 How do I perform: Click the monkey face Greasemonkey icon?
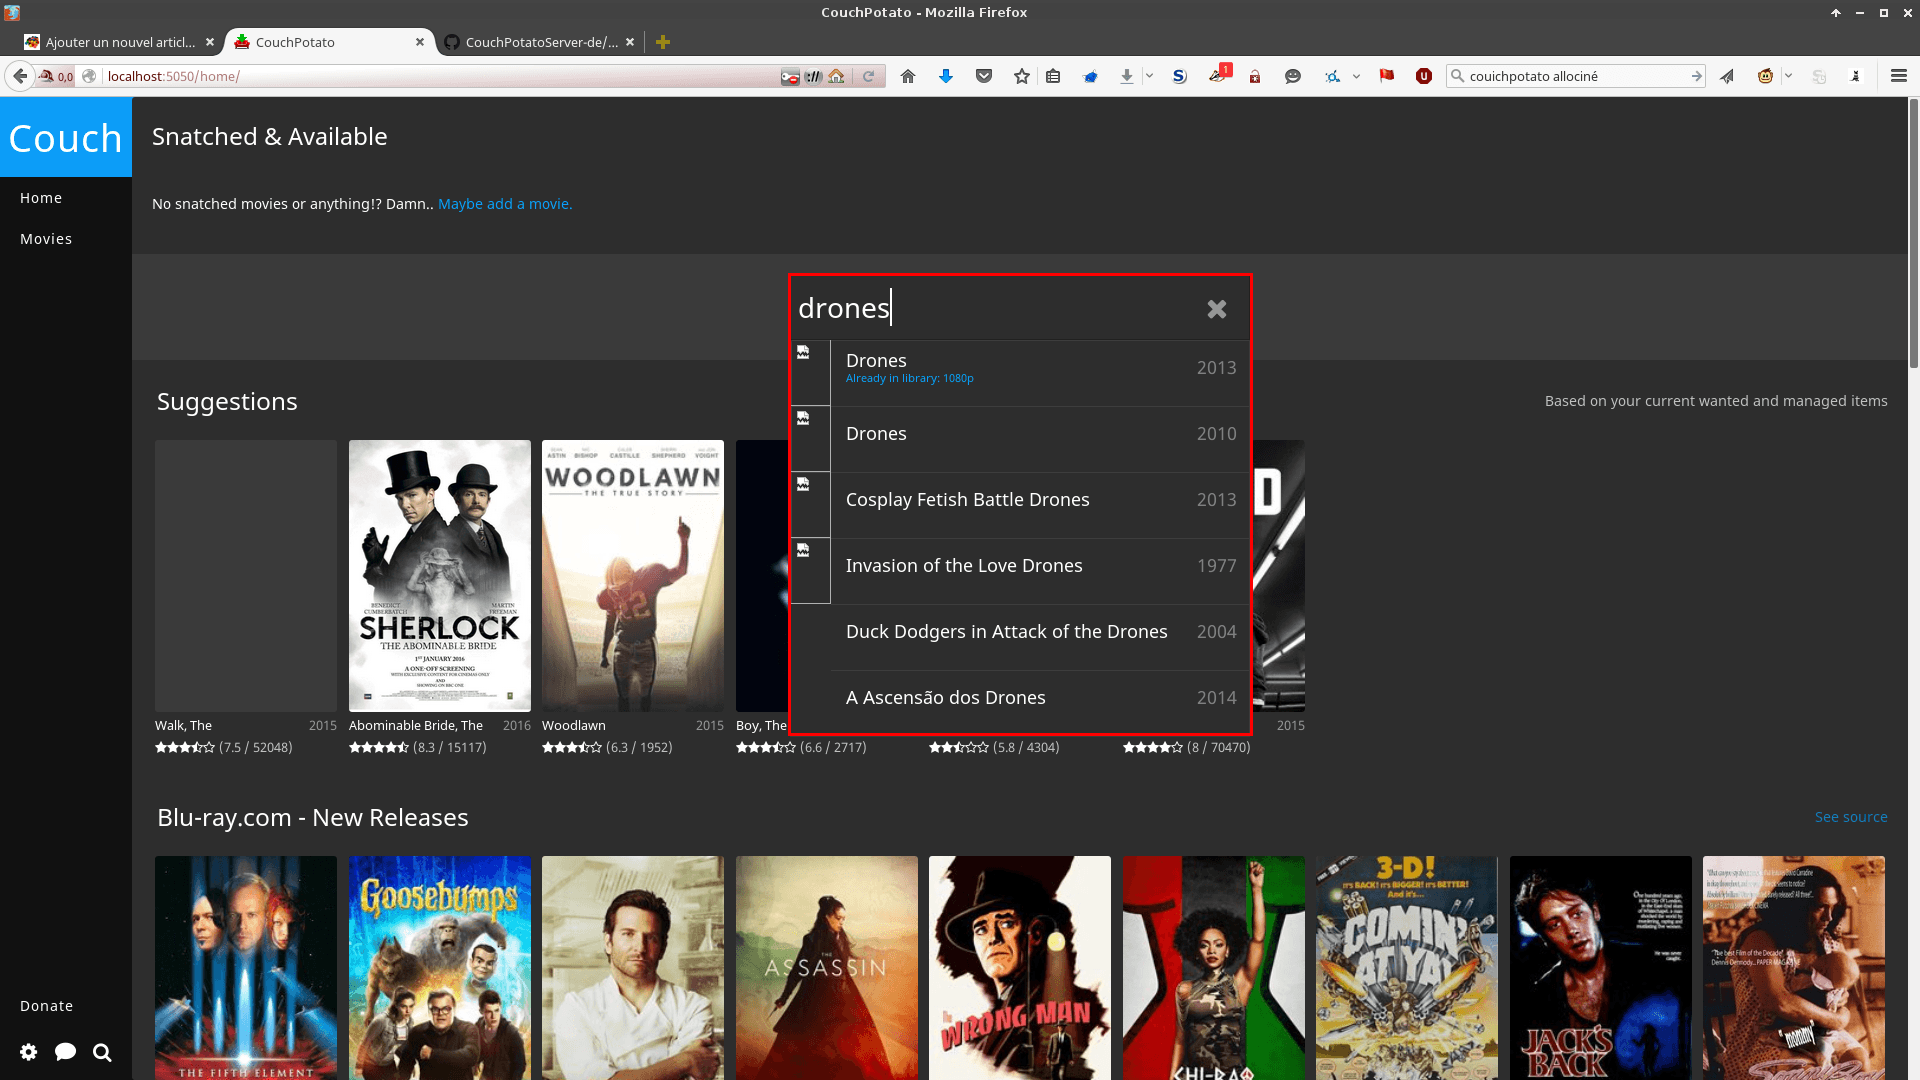tap(1766, 76)
